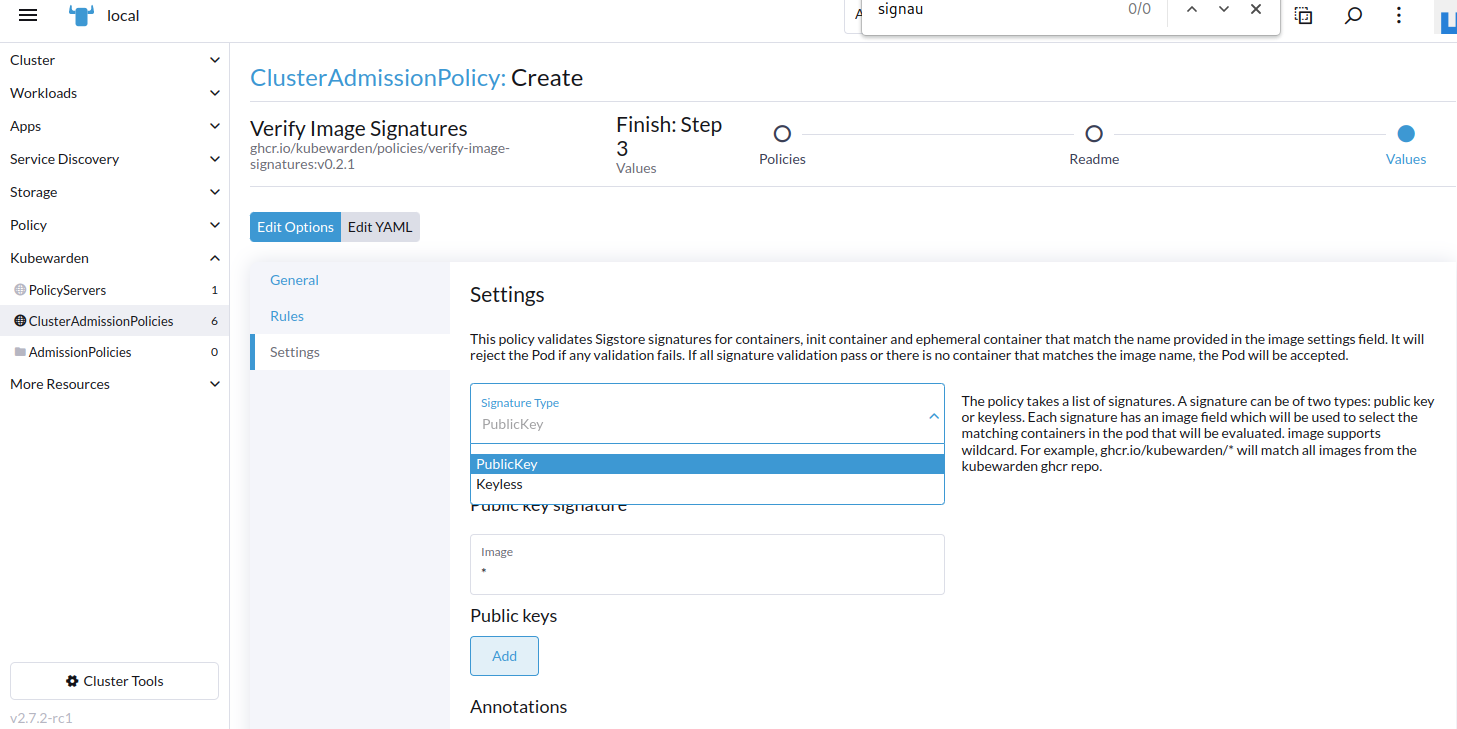Click the Cluster Tools button
This screenshot has width=1457, height=729.
point(113,680)
